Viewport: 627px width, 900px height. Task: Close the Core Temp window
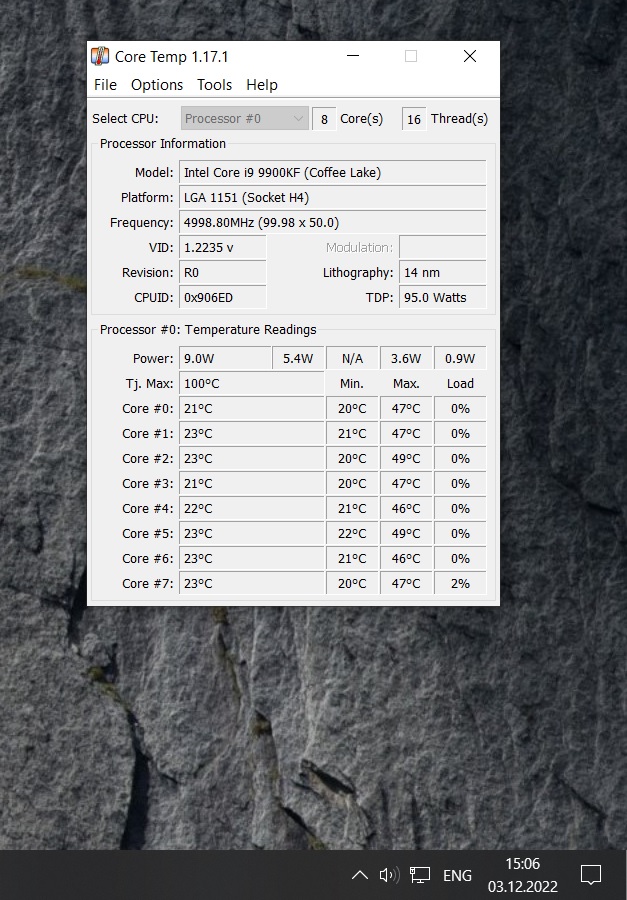470,56
